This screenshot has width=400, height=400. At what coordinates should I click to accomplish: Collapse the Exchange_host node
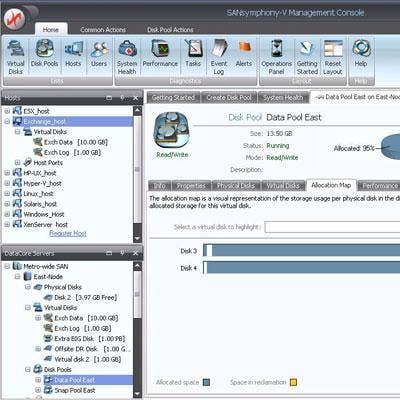7,121
